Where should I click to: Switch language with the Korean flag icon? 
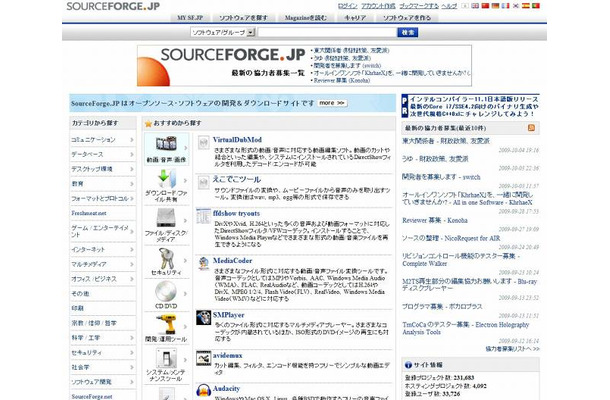tap(515, 6)
